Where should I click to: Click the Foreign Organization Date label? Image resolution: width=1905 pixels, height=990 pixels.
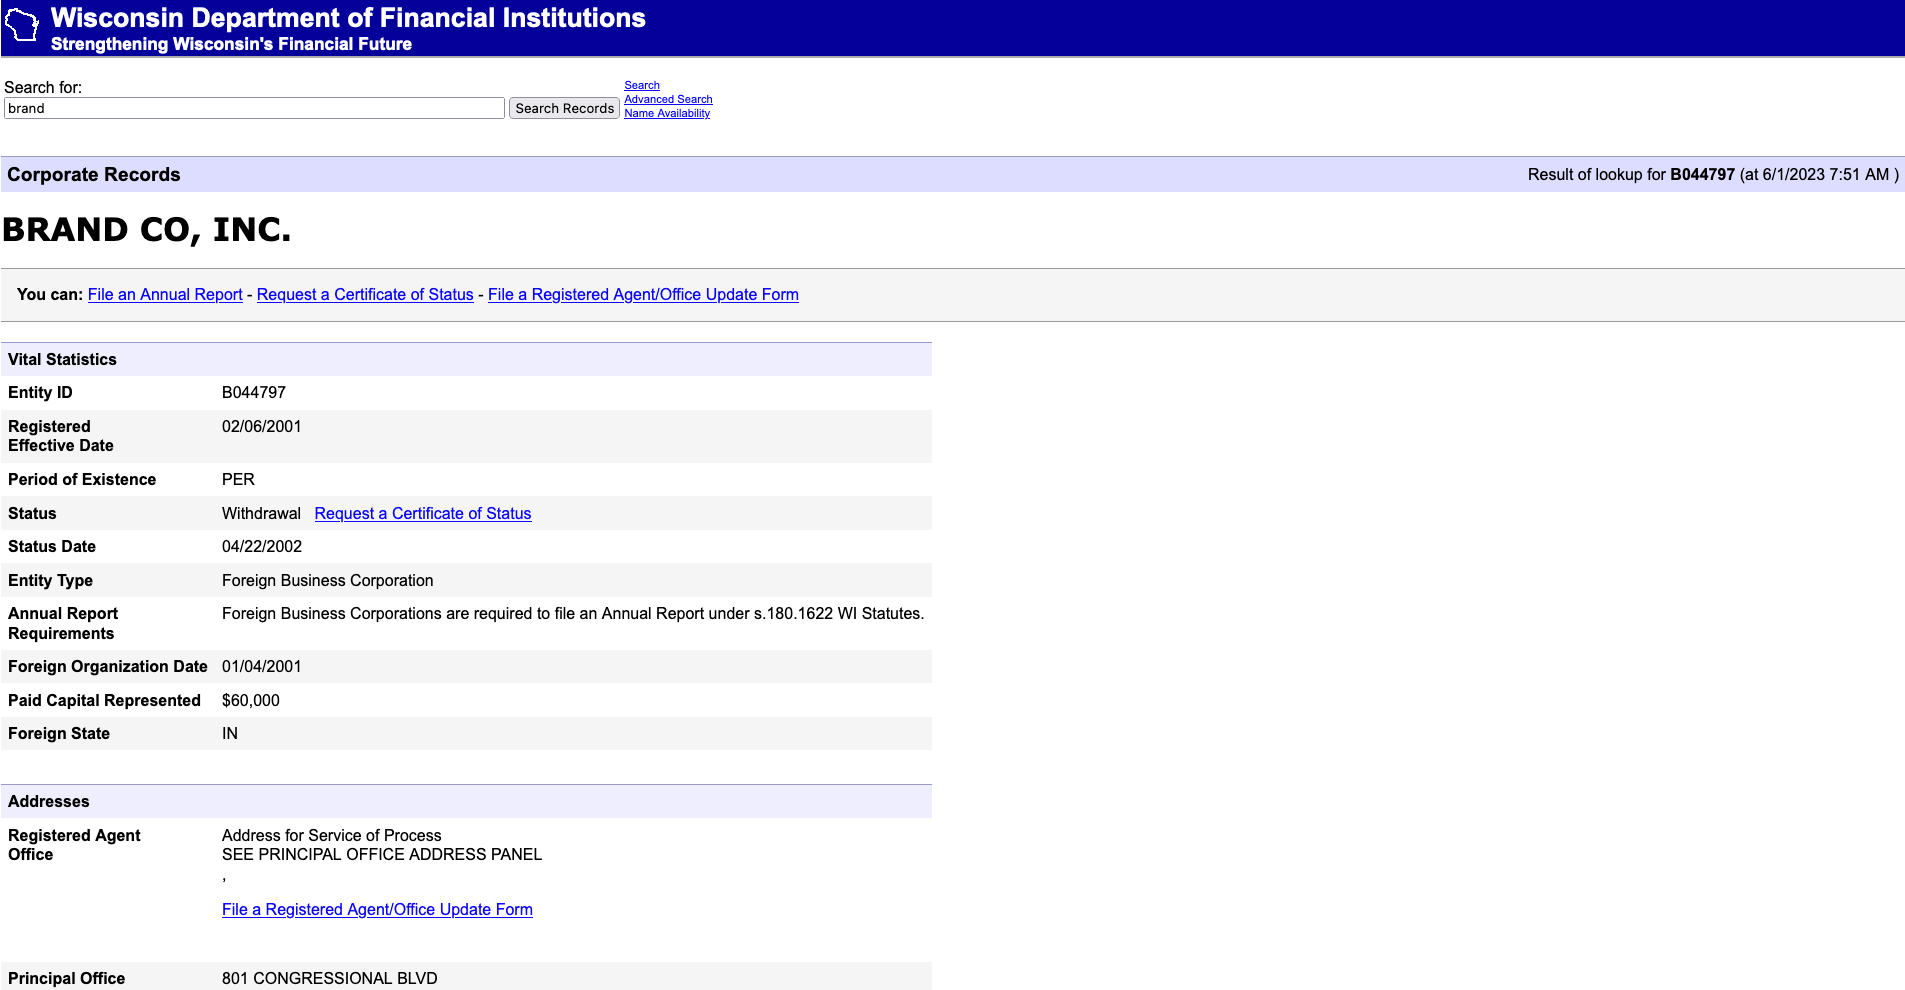point(108,666)
